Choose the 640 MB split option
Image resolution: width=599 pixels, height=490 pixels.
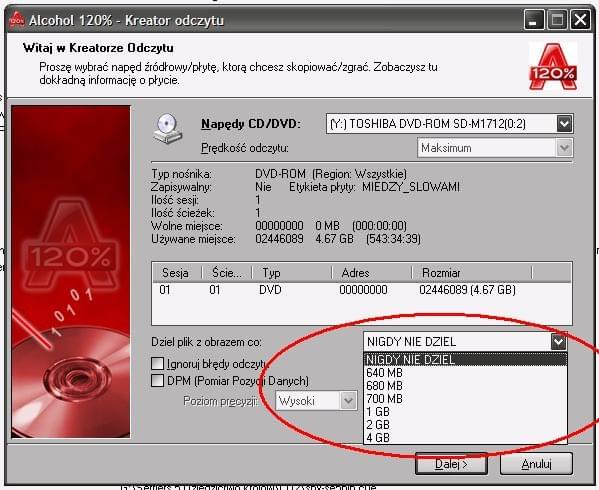[465, 373]
